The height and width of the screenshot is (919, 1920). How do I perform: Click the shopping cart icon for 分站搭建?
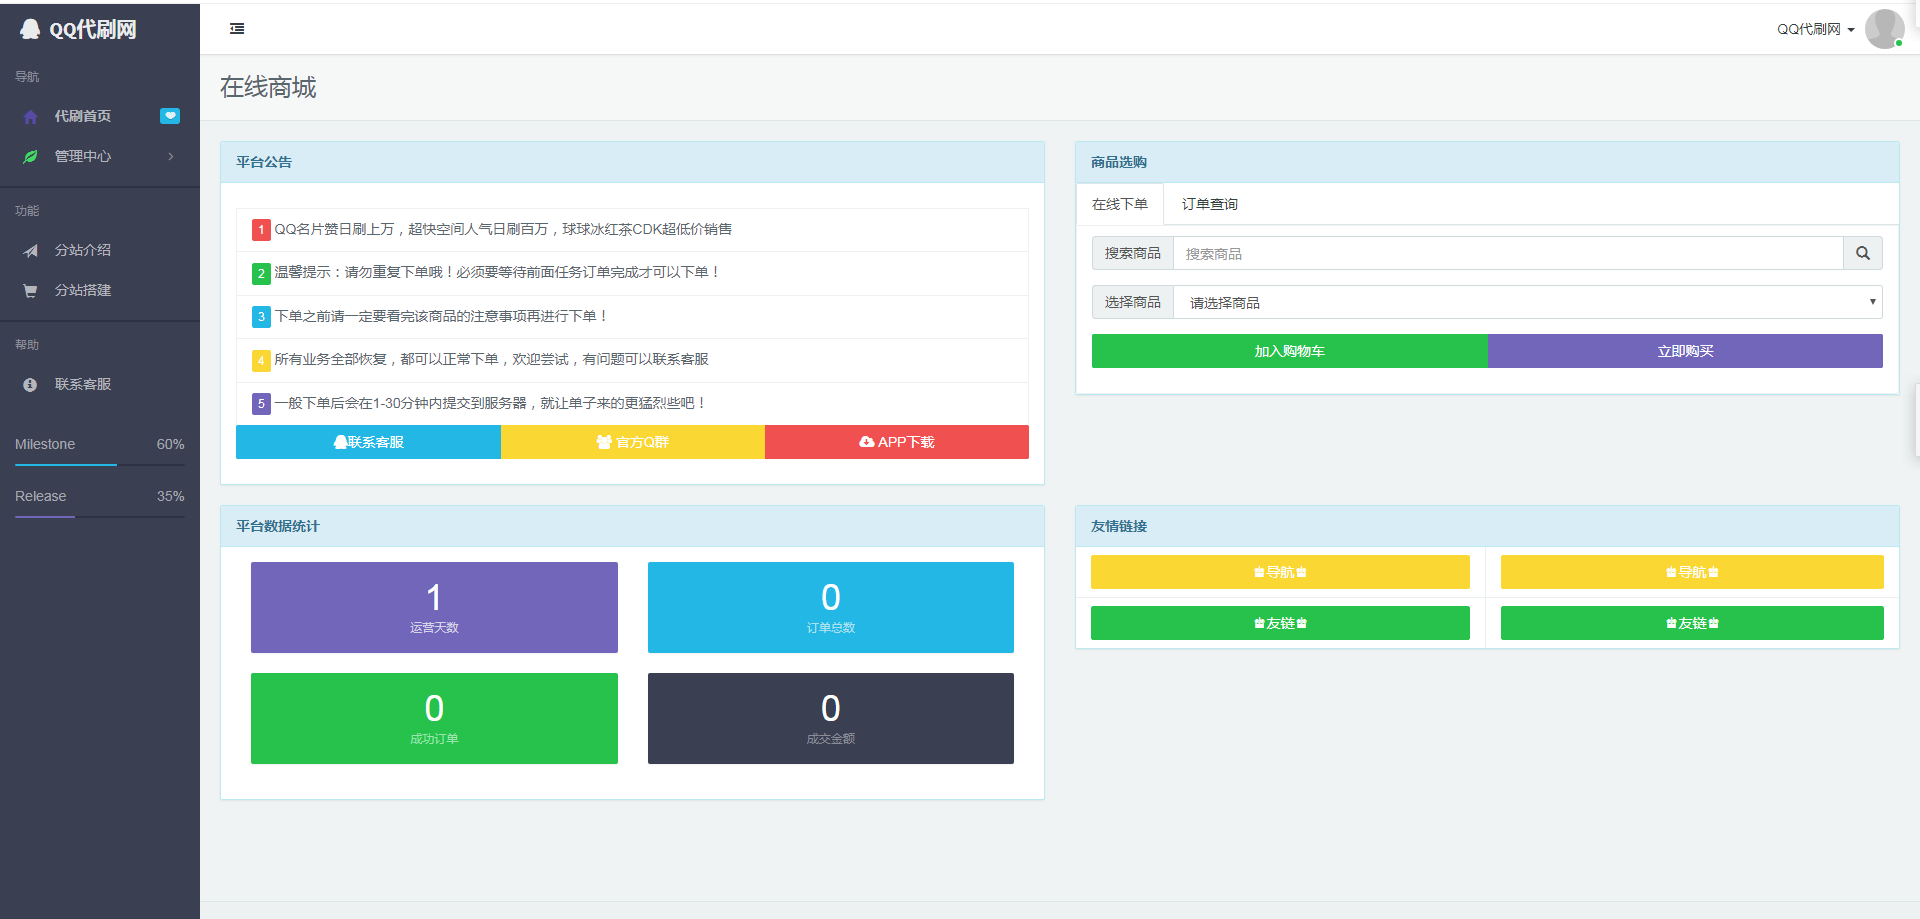pos(31,291)
